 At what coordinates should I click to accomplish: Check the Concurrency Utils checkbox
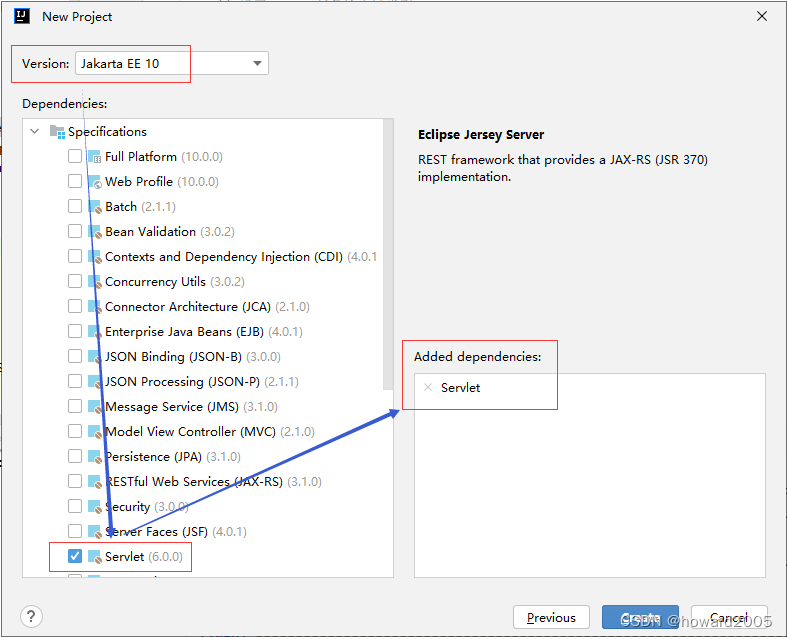coord(75,281)
